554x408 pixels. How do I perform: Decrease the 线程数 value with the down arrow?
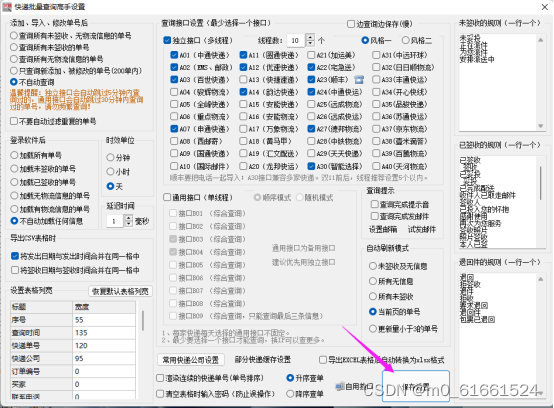[310, 43]
